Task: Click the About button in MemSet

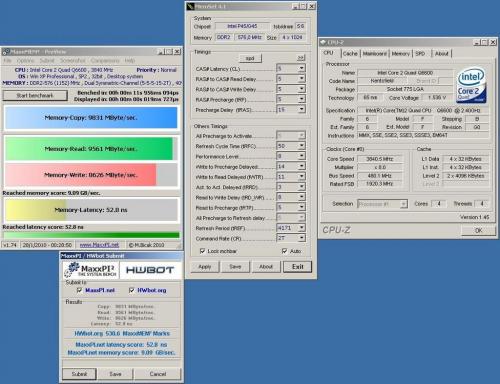Action: [266, 266]
